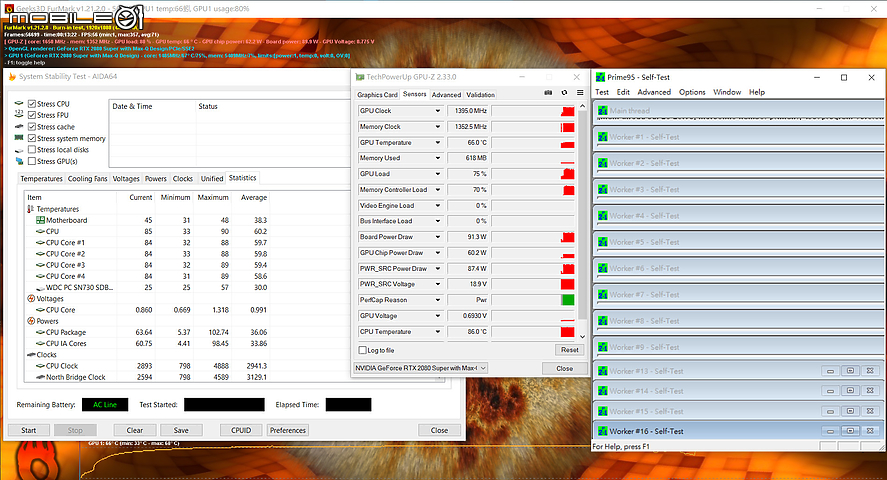Open Prime95 Test menu
The image size is (887, 480).
tap(602, 92)
